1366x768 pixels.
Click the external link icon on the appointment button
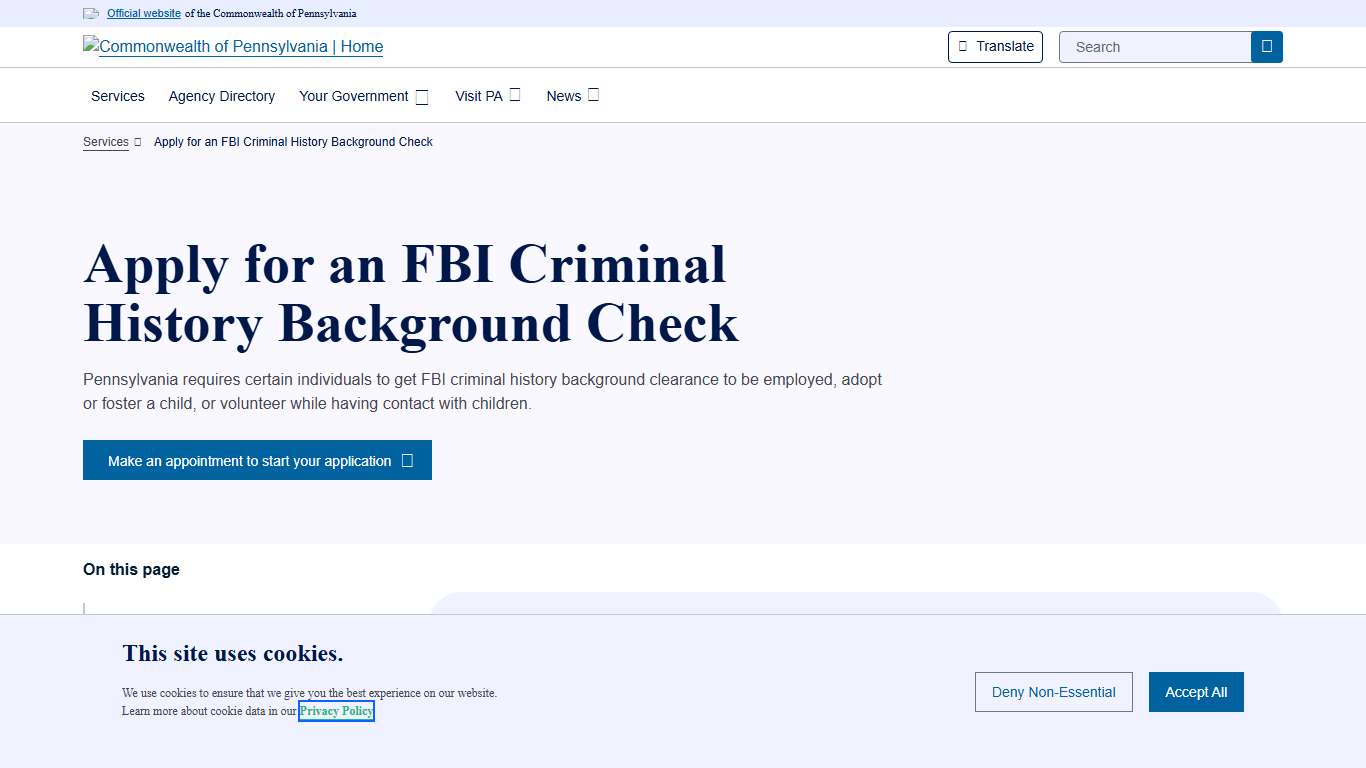(x=406, y=460)
